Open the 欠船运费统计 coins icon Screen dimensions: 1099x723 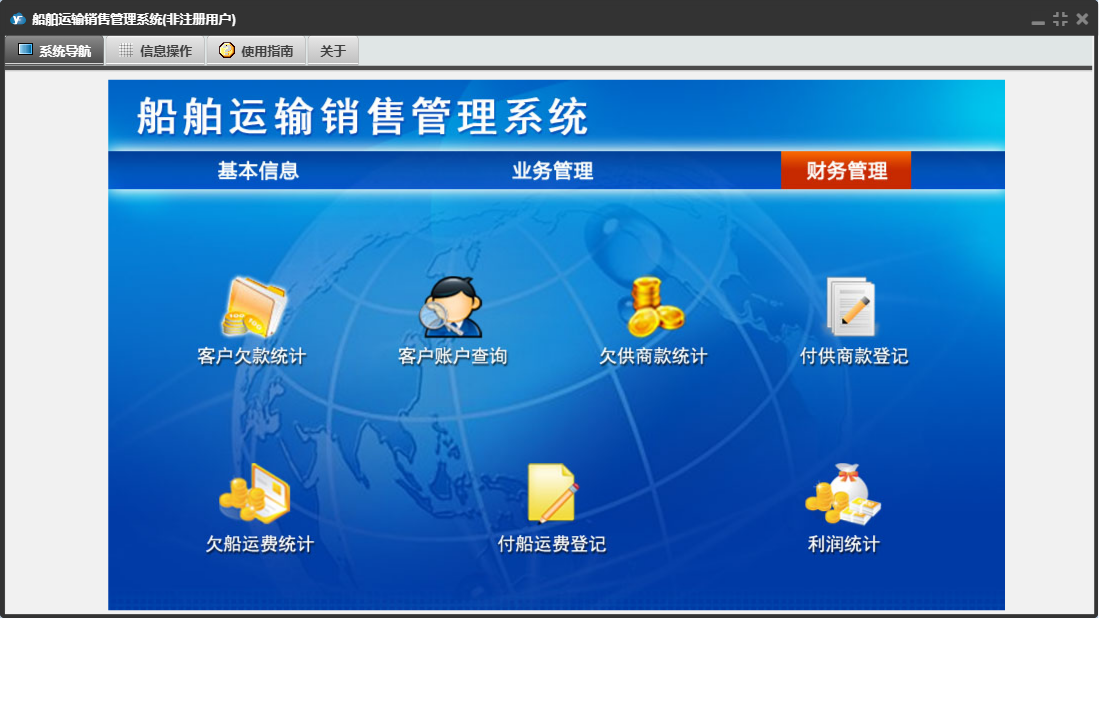click(255, 495)
